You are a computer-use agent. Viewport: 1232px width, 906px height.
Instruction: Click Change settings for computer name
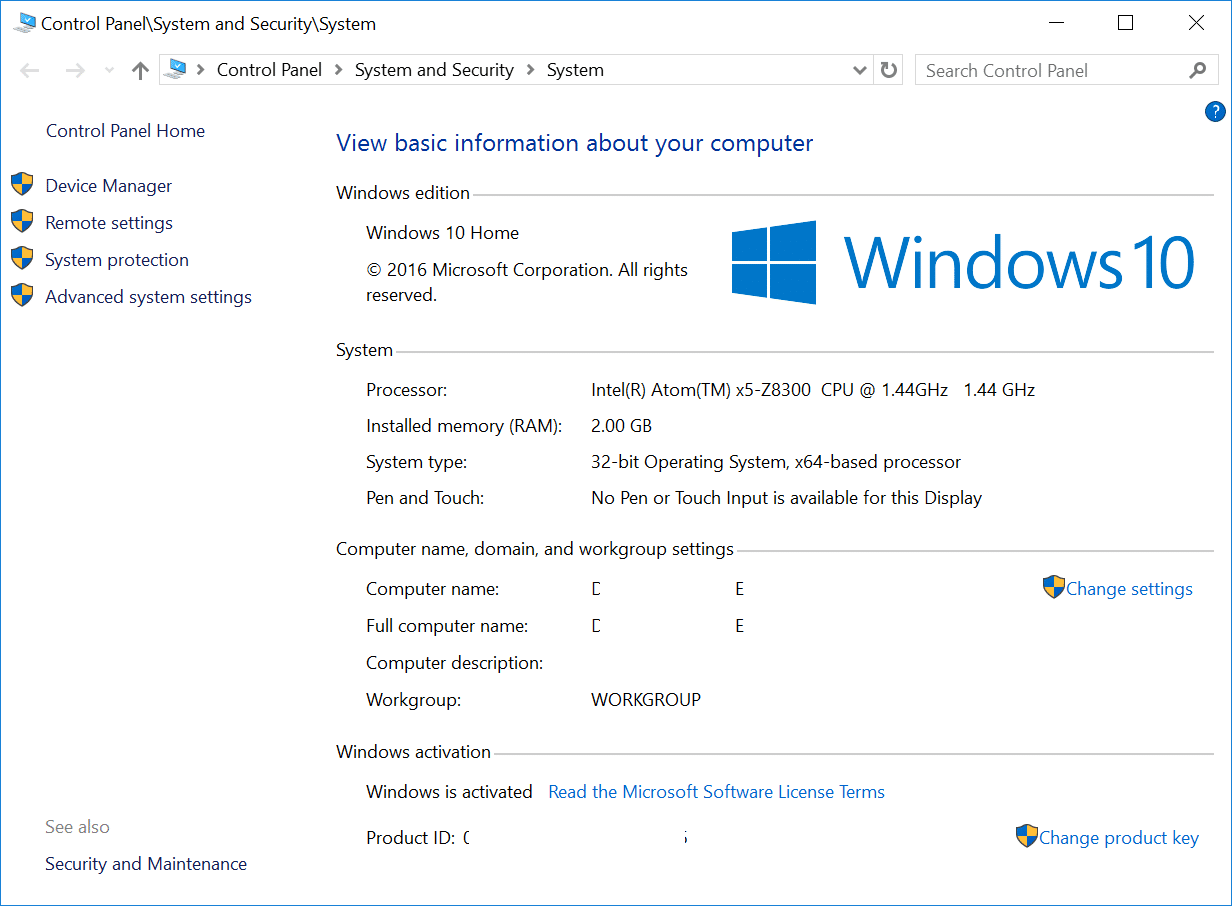pyautogui.click(x=1129, y=589)
